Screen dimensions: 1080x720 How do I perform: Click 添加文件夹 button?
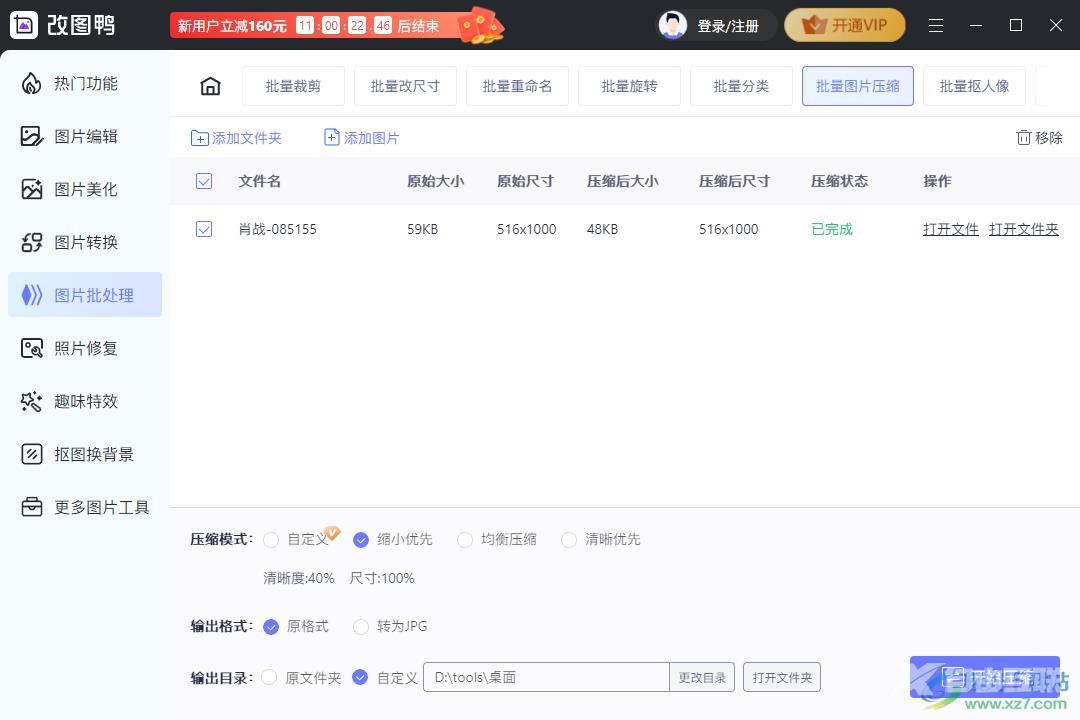[236, 138]
